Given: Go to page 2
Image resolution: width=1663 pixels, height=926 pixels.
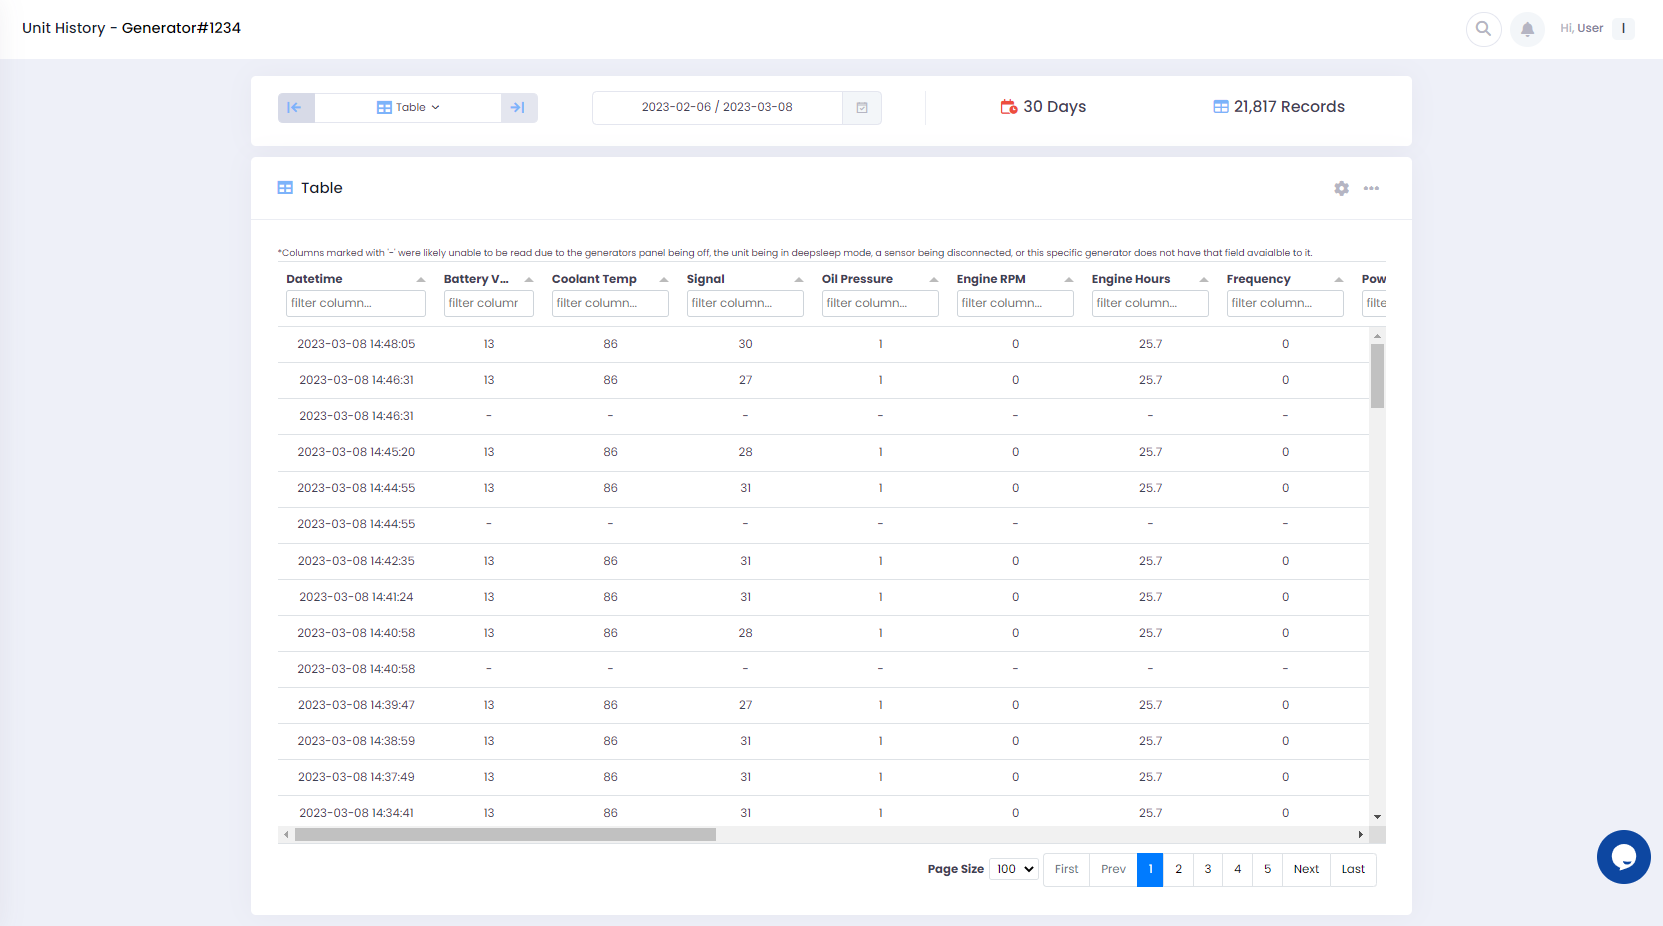Looking at the screenshot, I should click(1178, 870).
